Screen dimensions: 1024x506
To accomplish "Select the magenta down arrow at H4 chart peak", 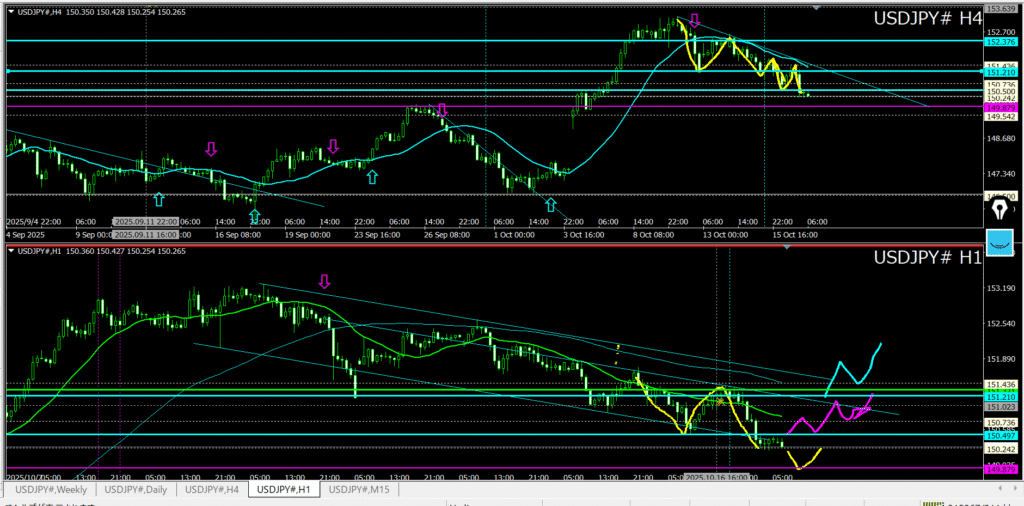I will point(694,20).
